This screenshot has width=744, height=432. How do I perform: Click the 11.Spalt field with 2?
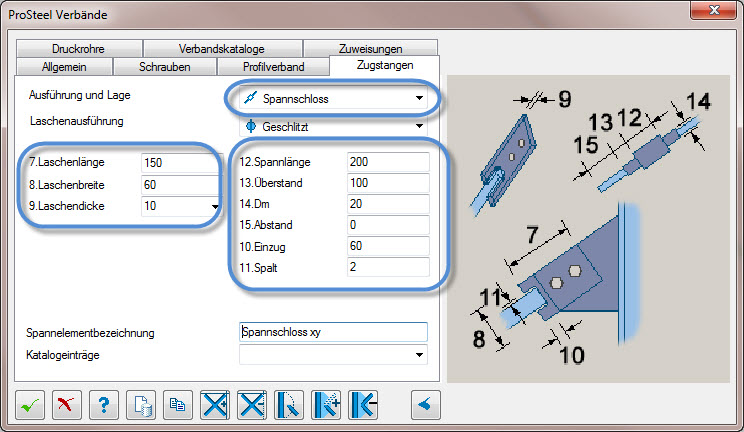[388, 267]
